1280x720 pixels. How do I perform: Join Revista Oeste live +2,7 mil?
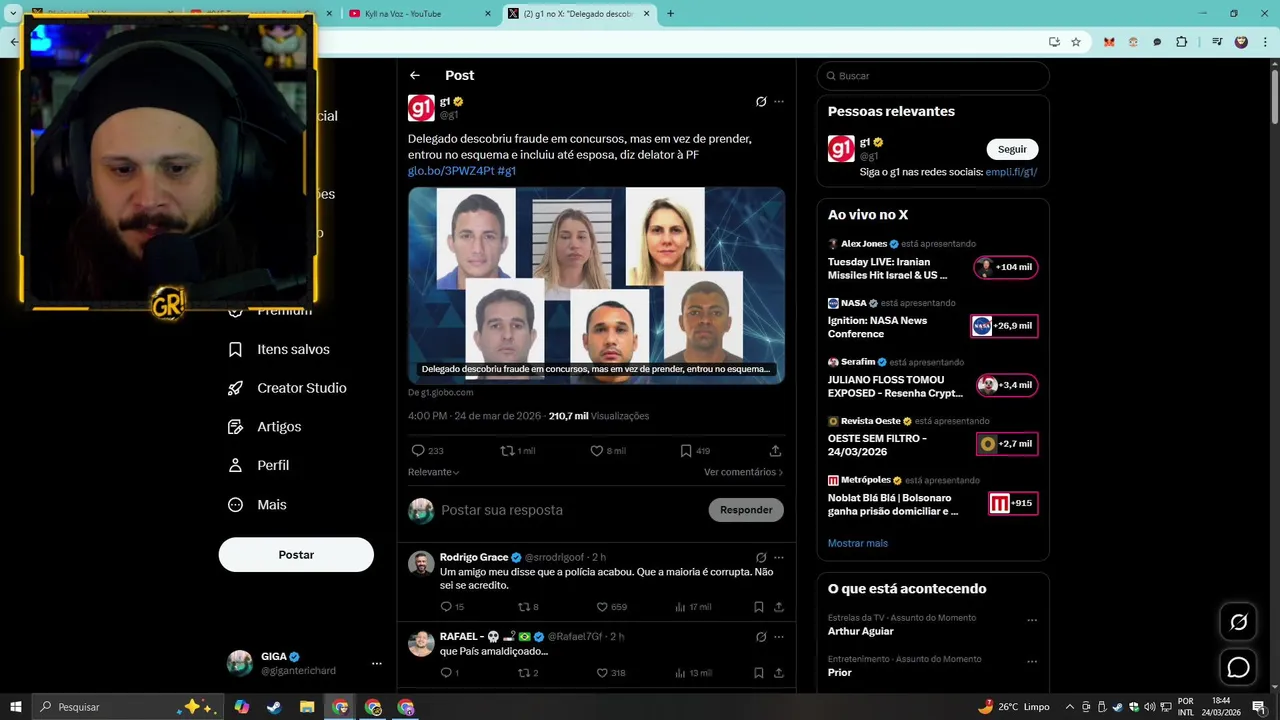1007,444
